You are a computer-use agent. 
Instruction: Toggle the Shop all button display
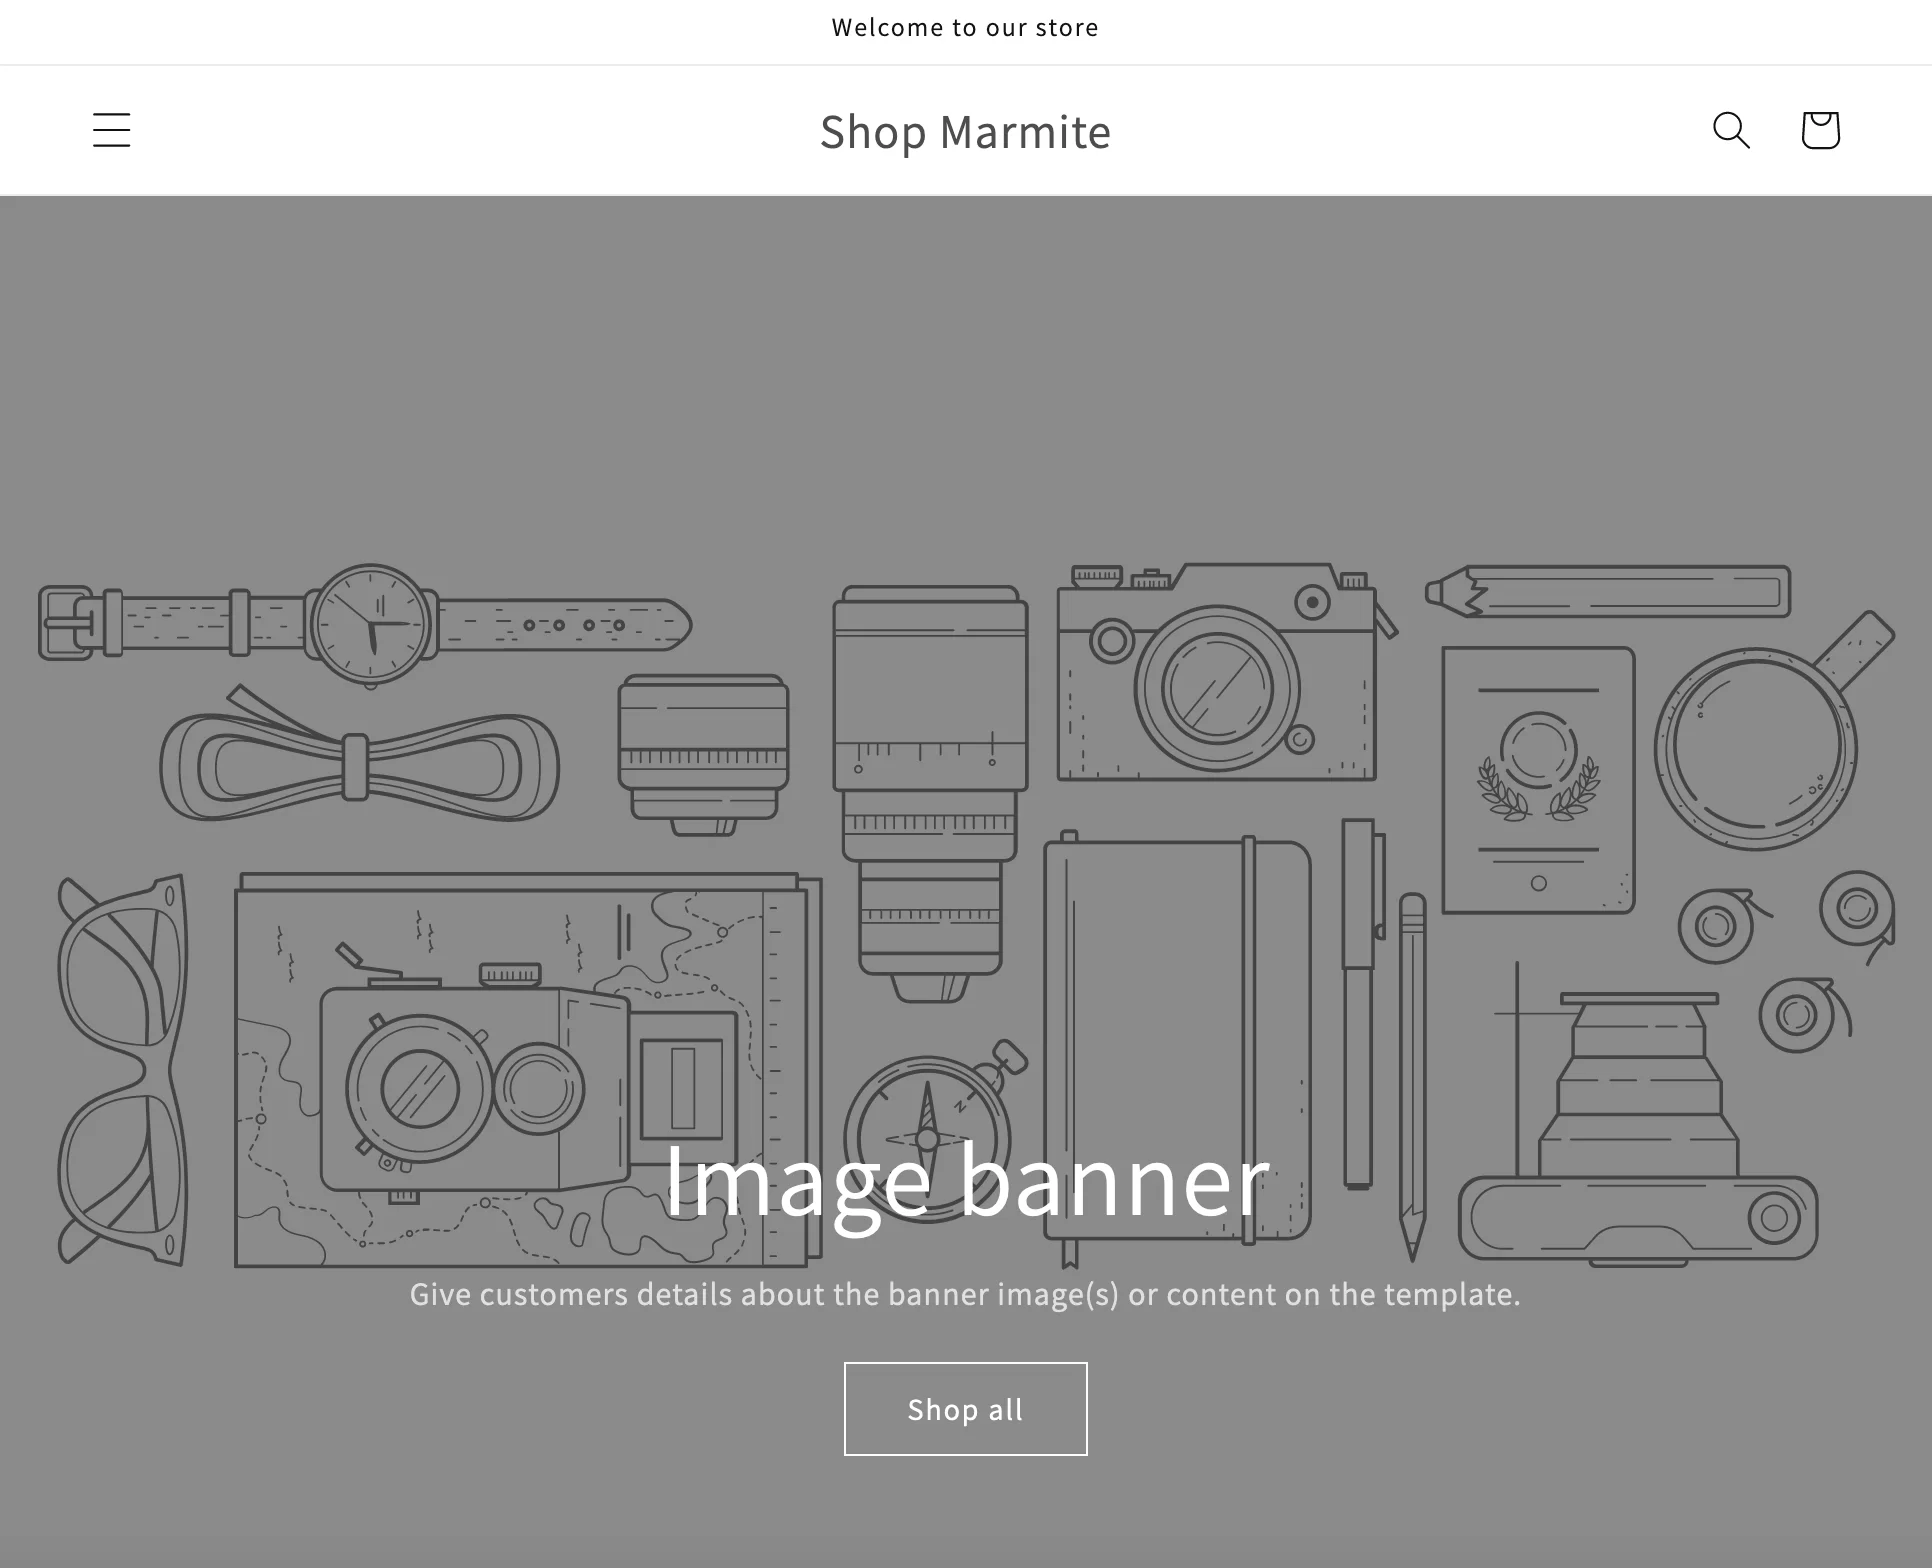pos(966,1408)
